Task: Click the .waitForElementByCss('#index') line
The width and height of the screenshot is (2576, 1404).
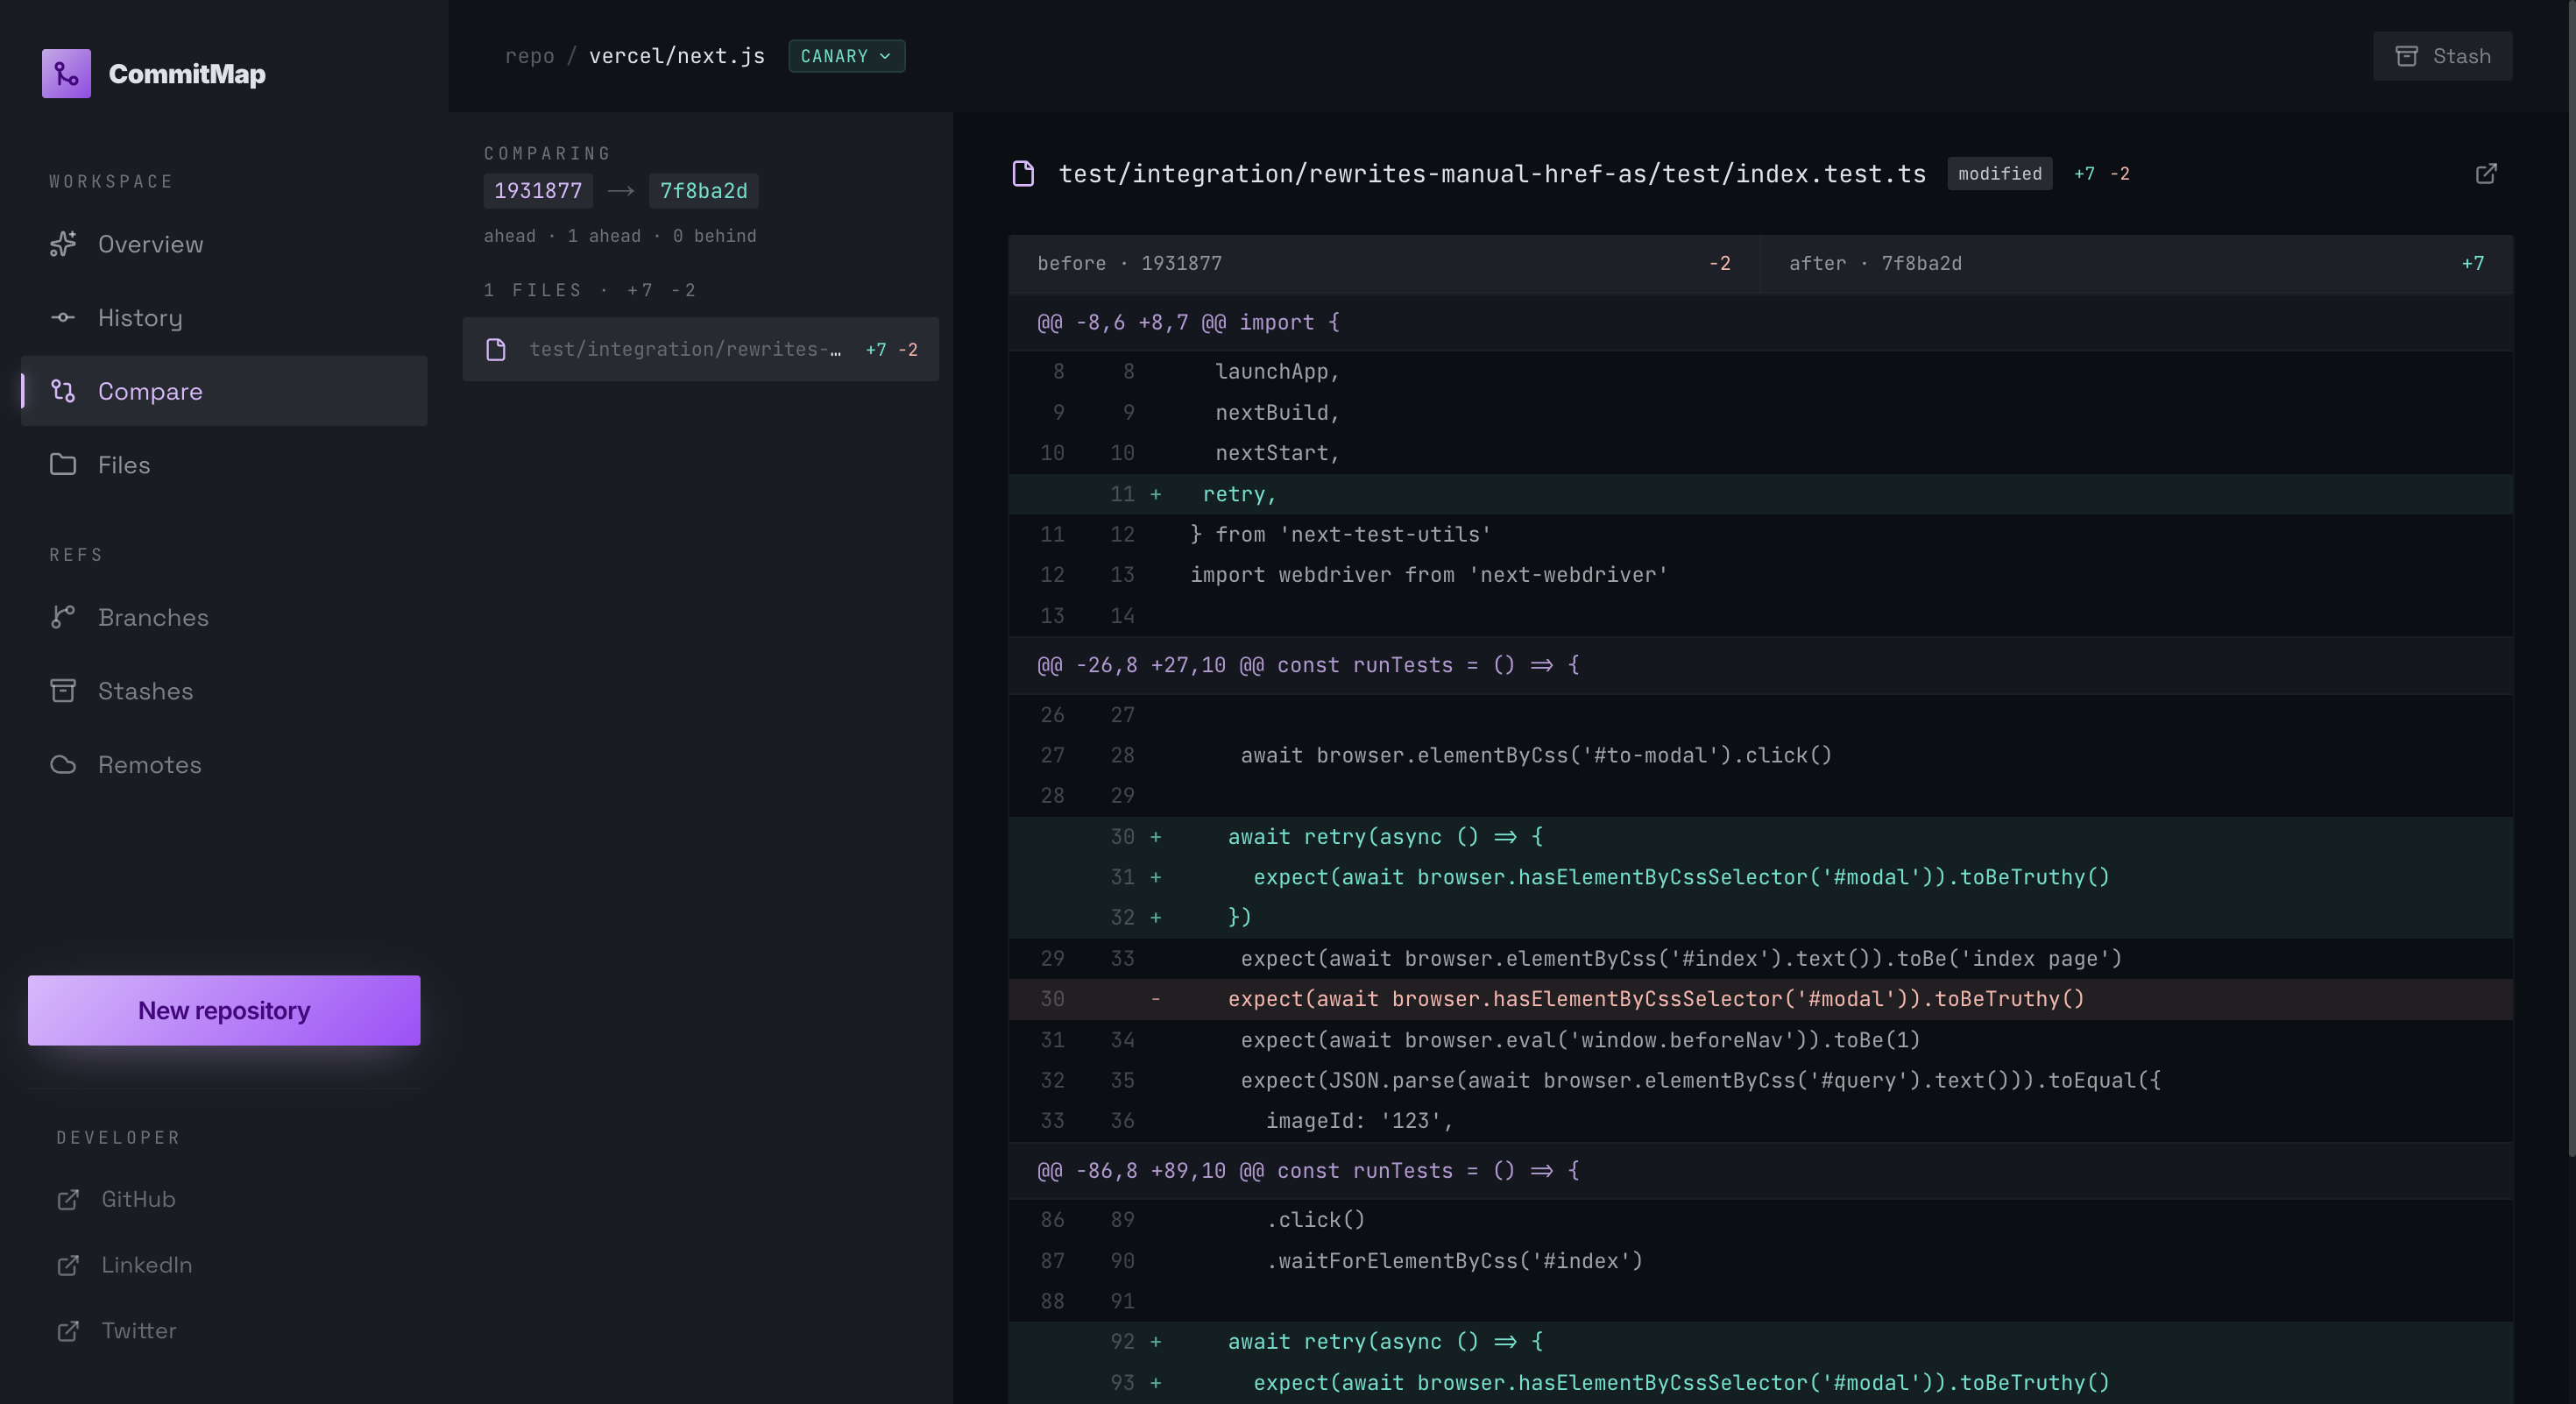Action: [x=1760, y=1261]
